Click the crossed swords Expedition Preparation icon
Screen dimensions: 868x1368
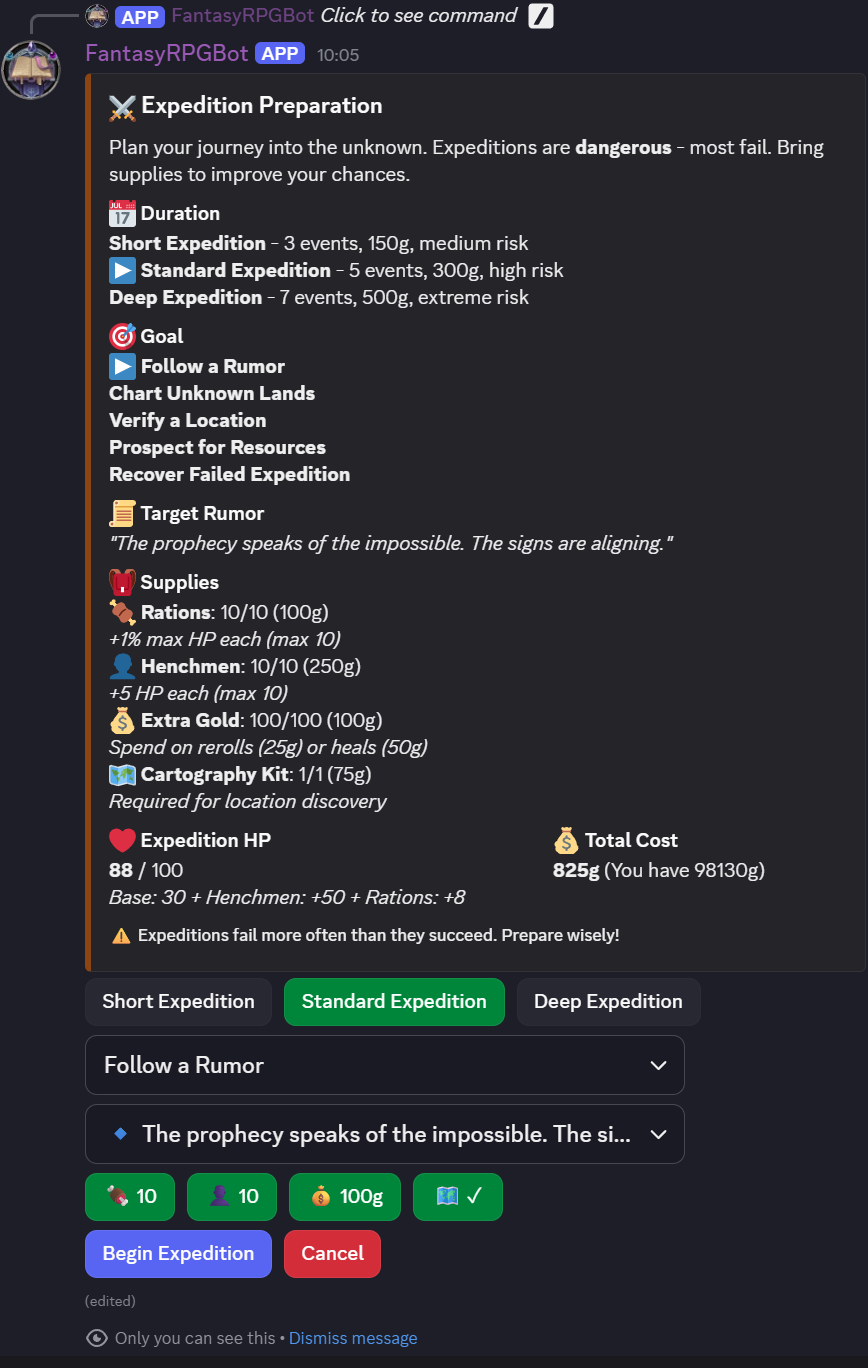[x=122, y=106]
